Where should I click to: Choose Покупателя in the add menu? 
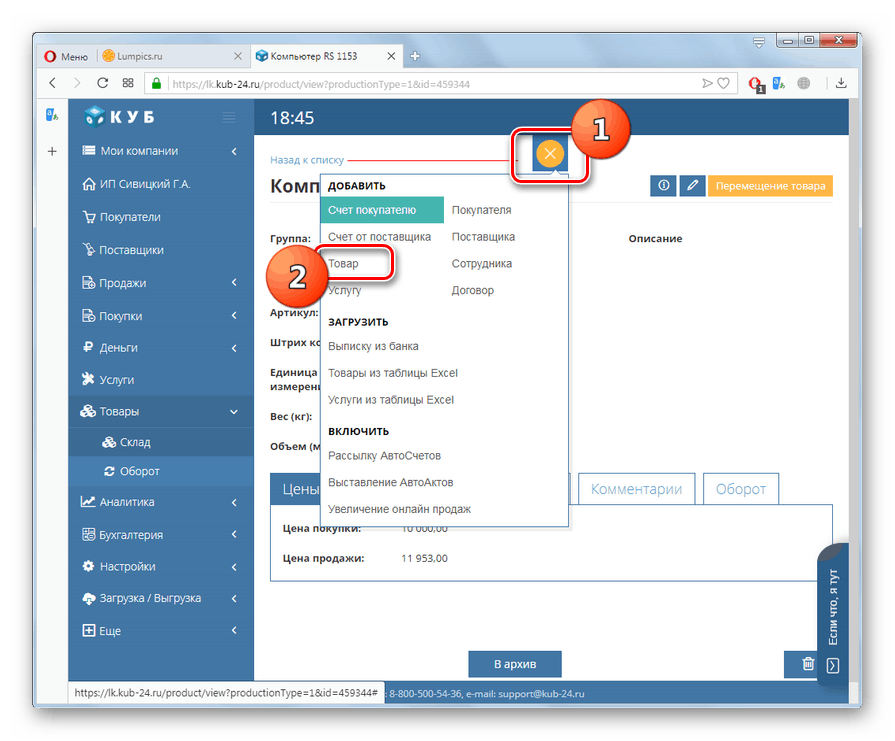481,210
